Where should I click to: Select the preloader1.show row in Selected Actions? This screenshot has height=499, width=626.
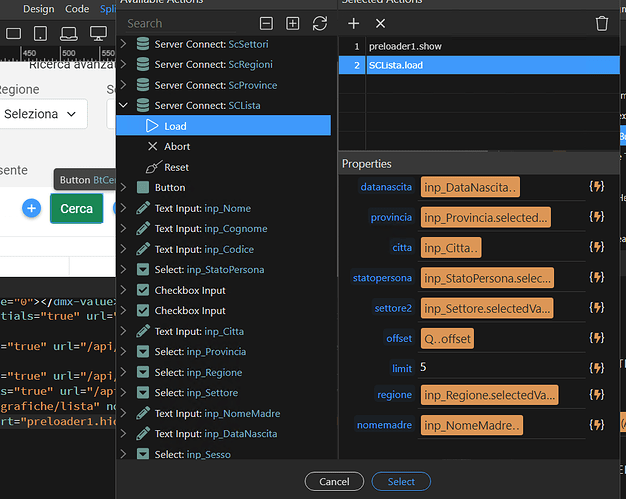tap(479, 46)
